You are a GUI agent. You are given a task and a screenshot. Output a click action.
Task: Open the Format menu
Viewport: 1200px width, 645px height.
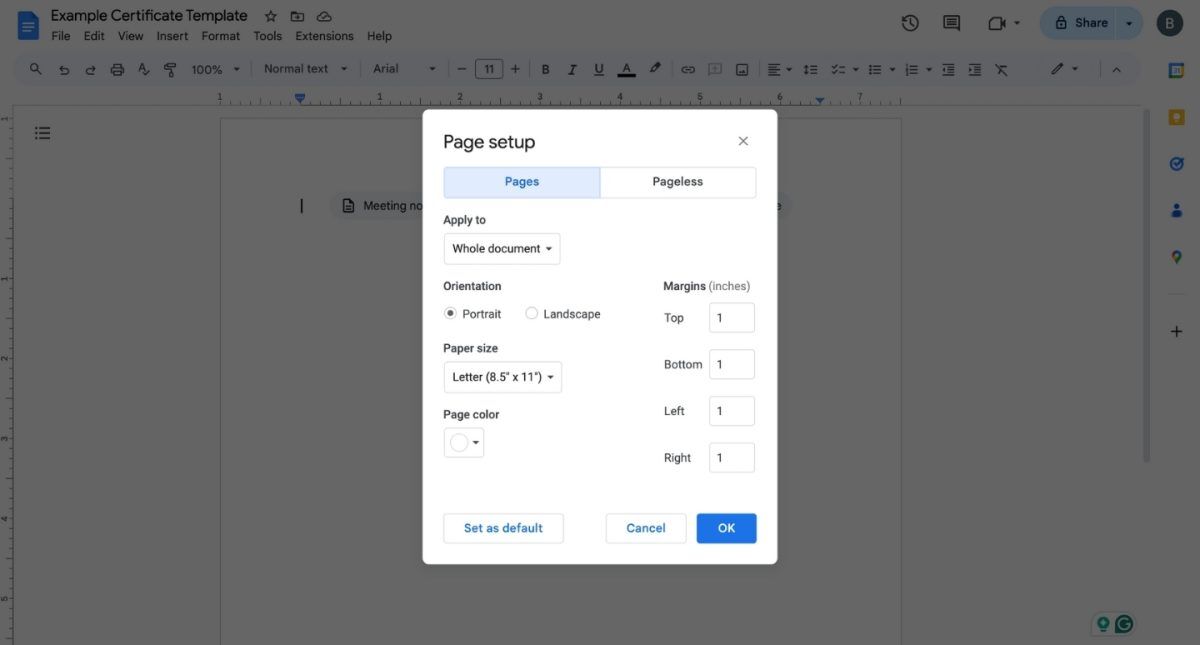click(220, 35)
